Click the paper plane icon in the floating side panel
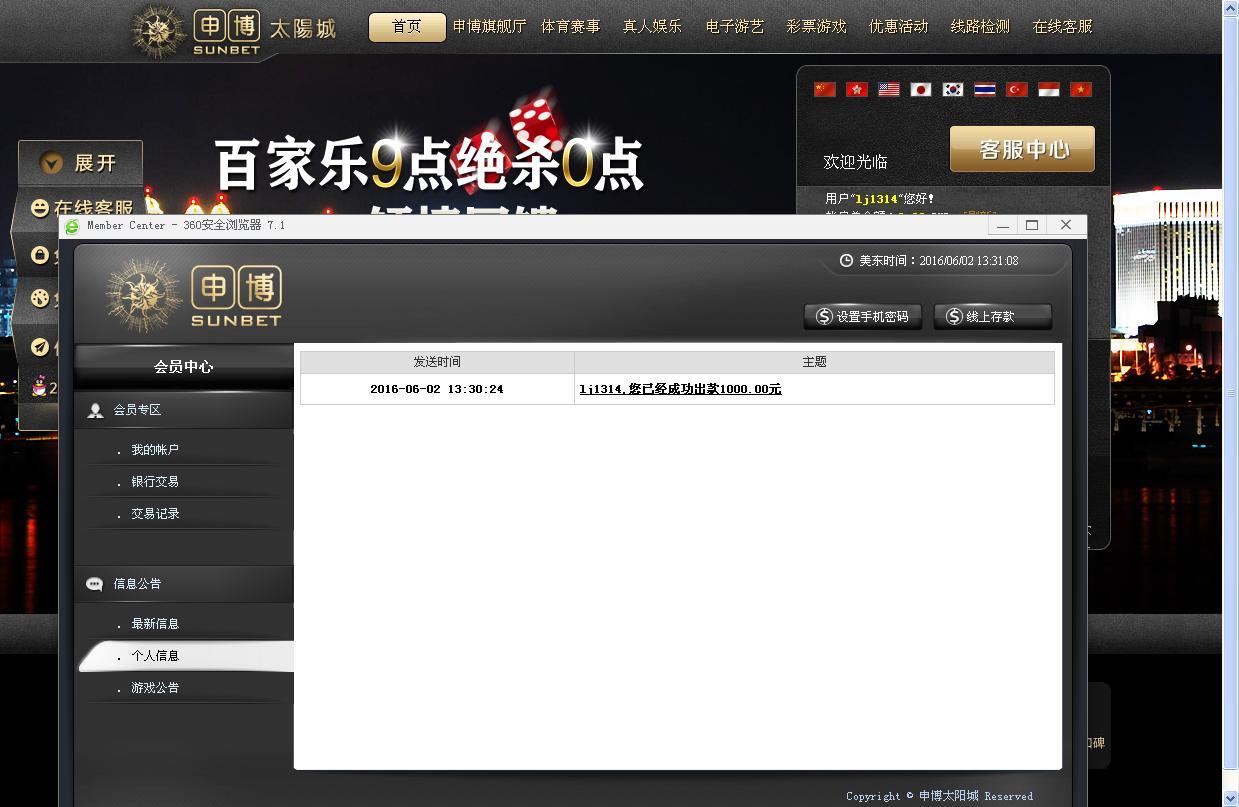The height and width of the screenshot is (807, 1239). pos(40,346)
